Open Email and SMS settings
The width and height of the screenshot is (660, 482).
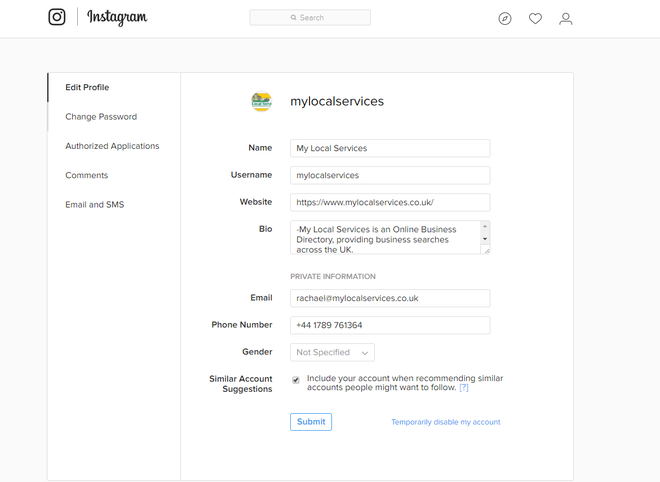pos(94,205)
